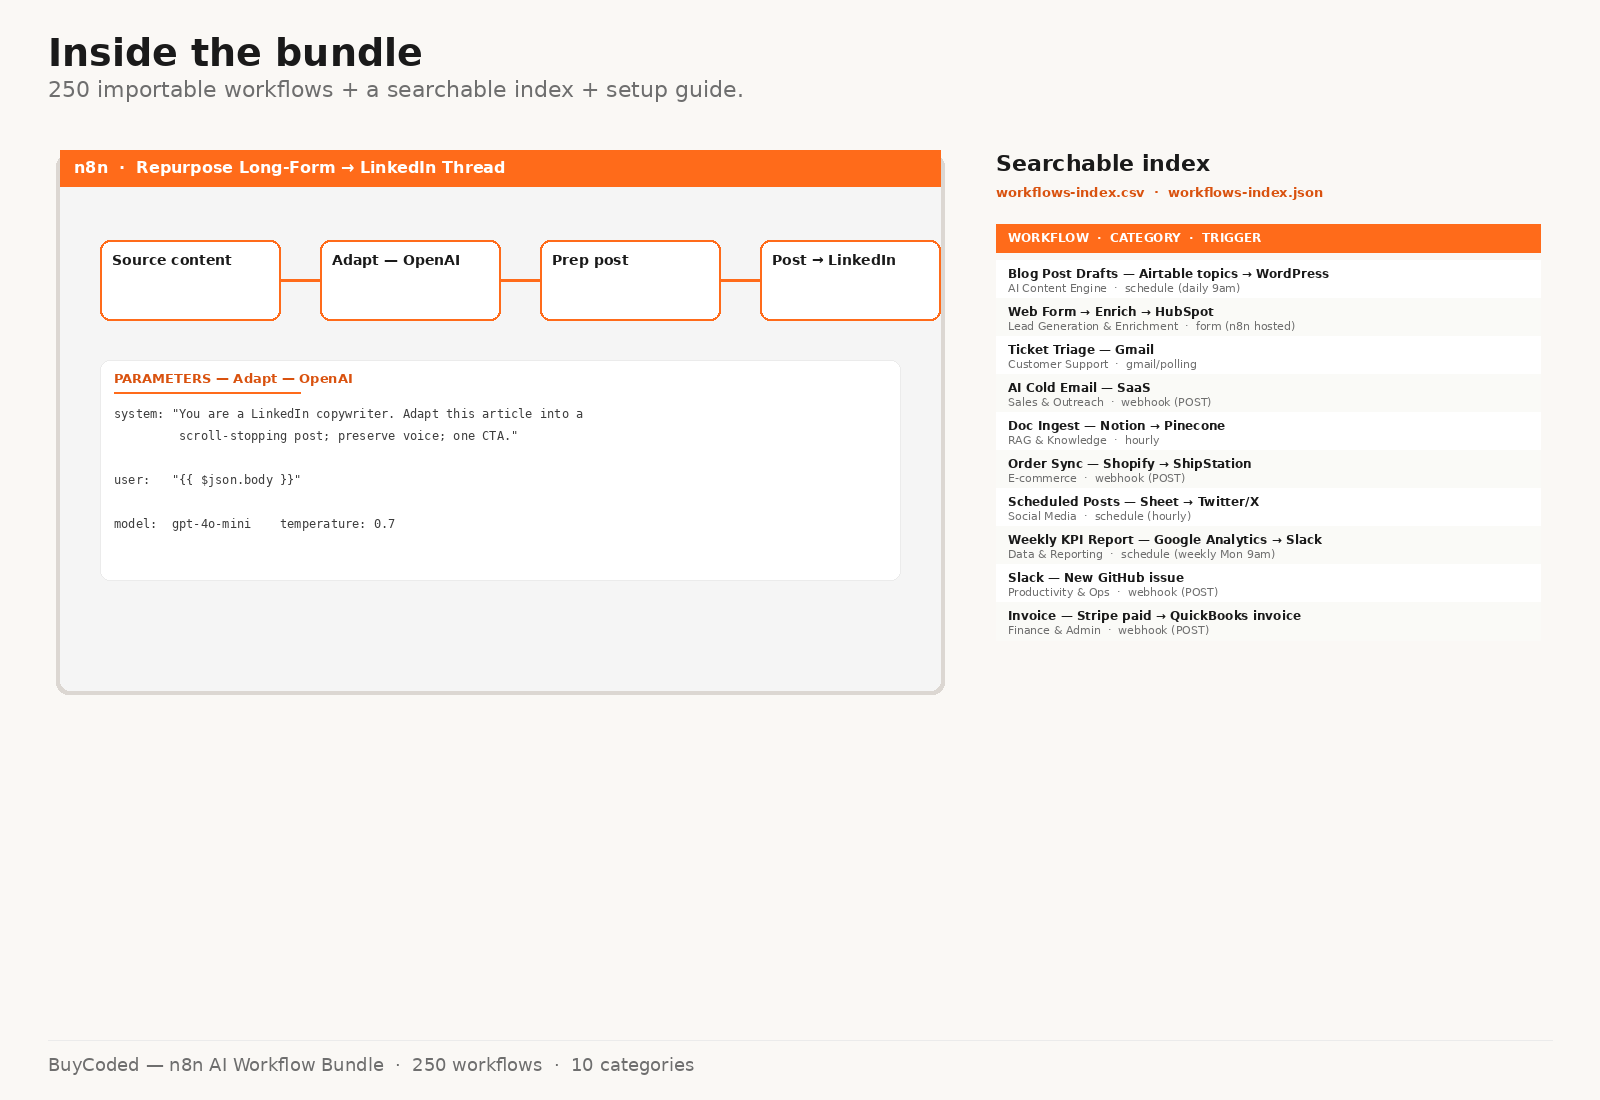
Task: Select the Scheduled Posts — Sheet → Twitter/X row
Action: point(1268,508)
